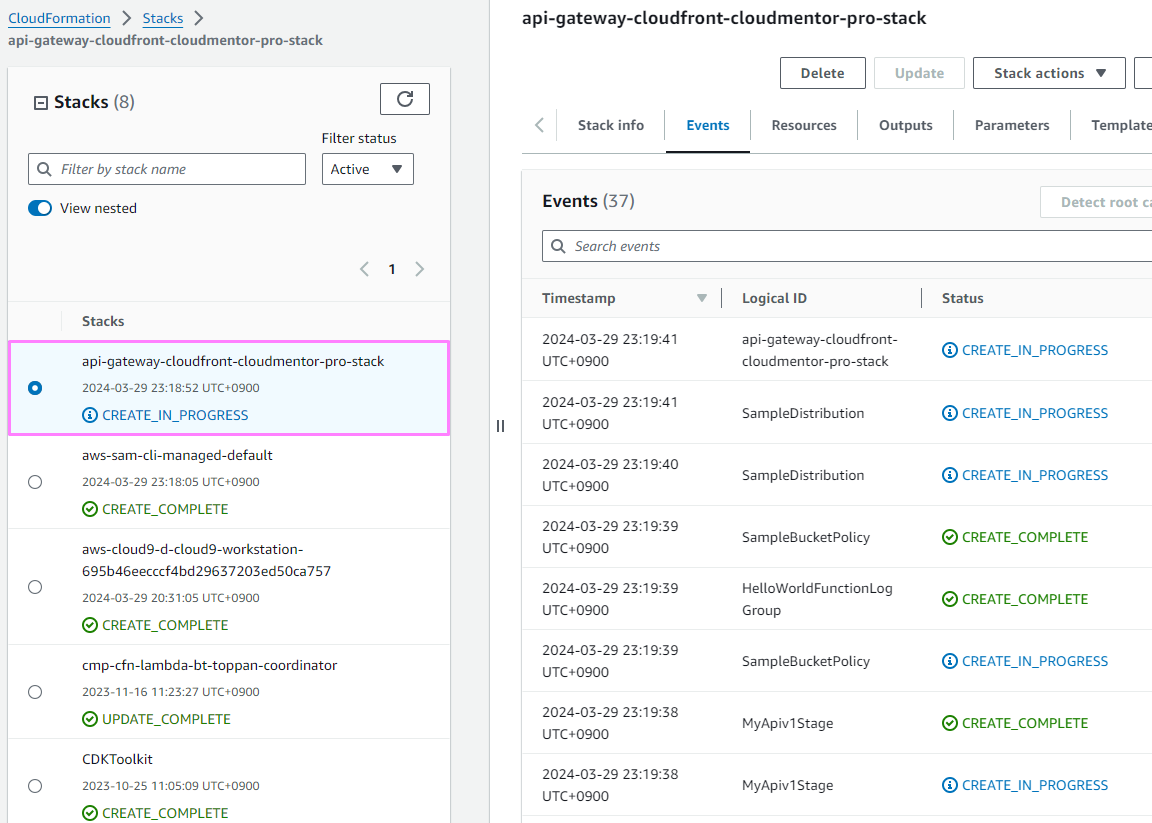Click the magnifier in Search events field

(x=558, y=246)
